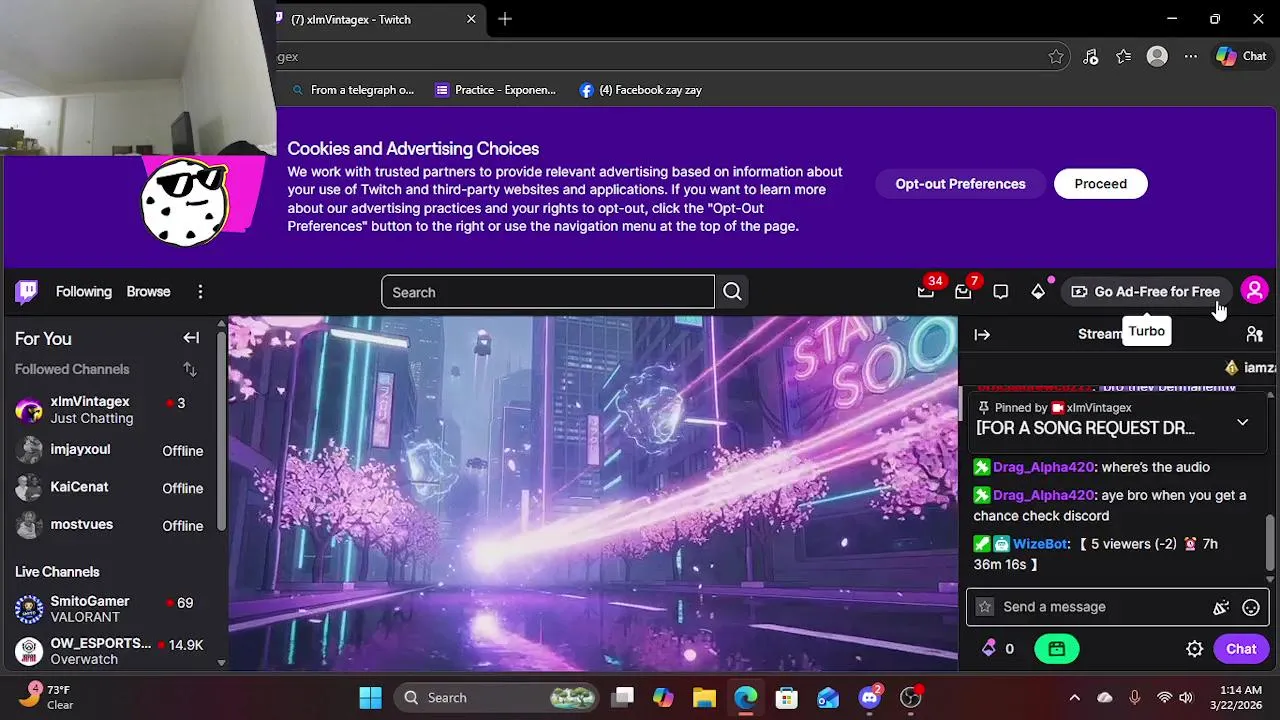Open Windows taskbar Search box
The height and width of the screenshot is (720, 1280).
(x=497, y=698)
